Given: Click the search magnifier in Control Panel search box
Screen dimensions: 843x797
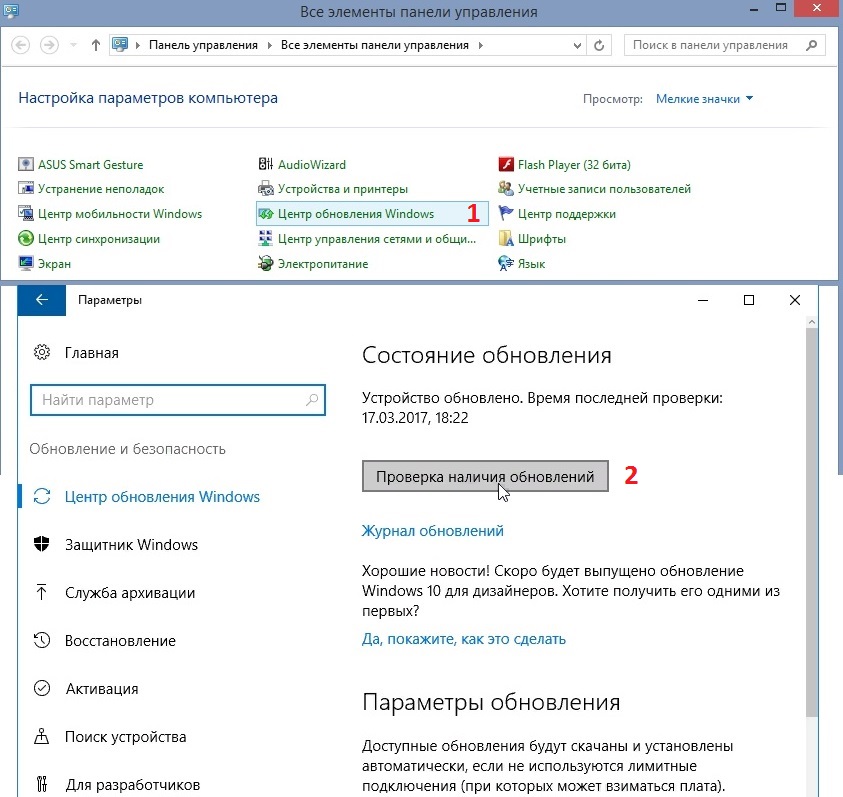Looking at the screenshot, I should point(811,45).
